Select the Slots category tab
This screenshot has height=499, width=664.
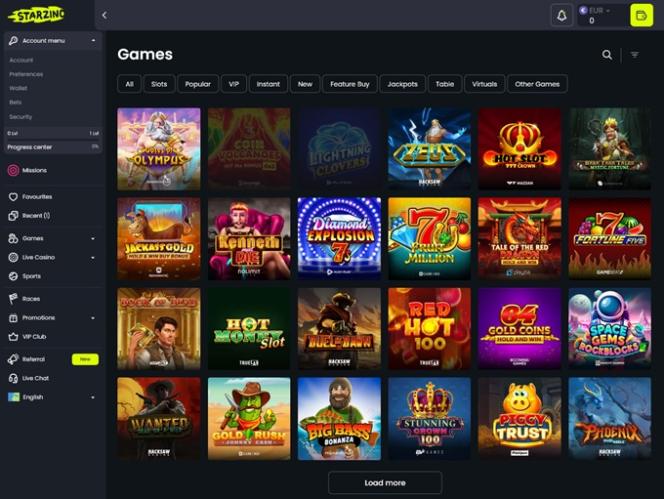tap(159, 84)
